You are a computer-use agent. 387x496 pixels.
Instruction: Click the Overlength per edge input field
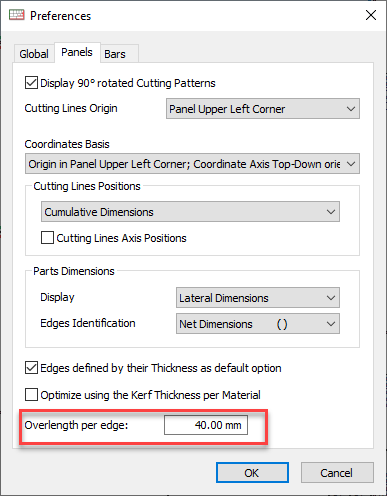click(206, 425)
